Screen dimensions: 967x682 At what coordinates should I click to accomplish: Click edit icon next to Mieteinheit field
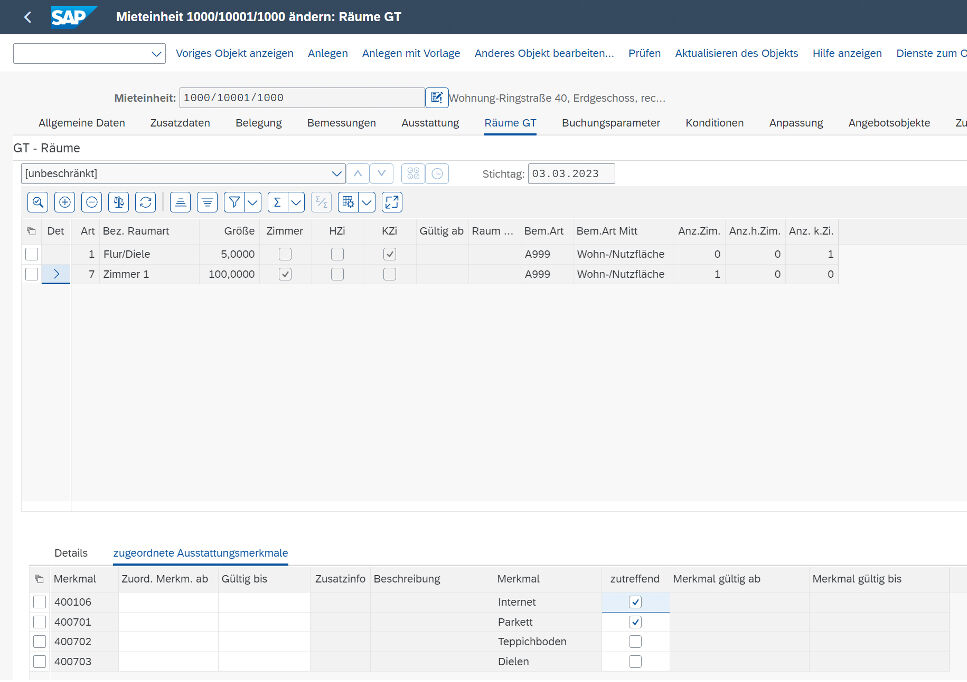point(436,97)
